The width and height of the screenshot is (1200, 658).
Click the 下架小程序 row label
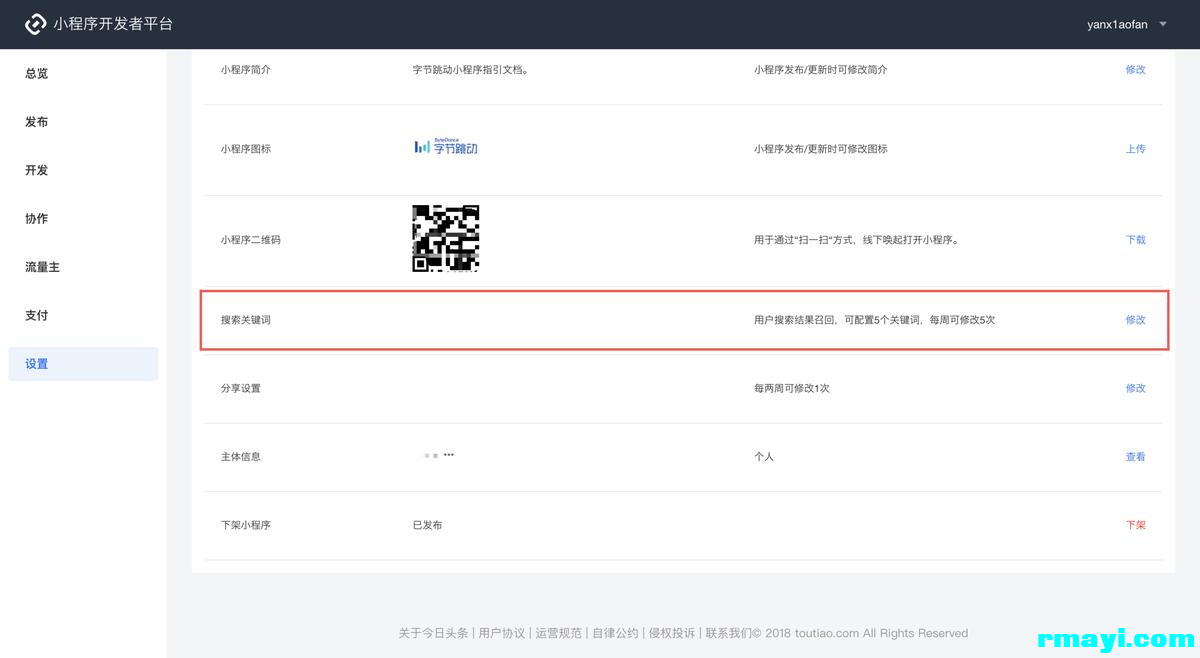245,525
